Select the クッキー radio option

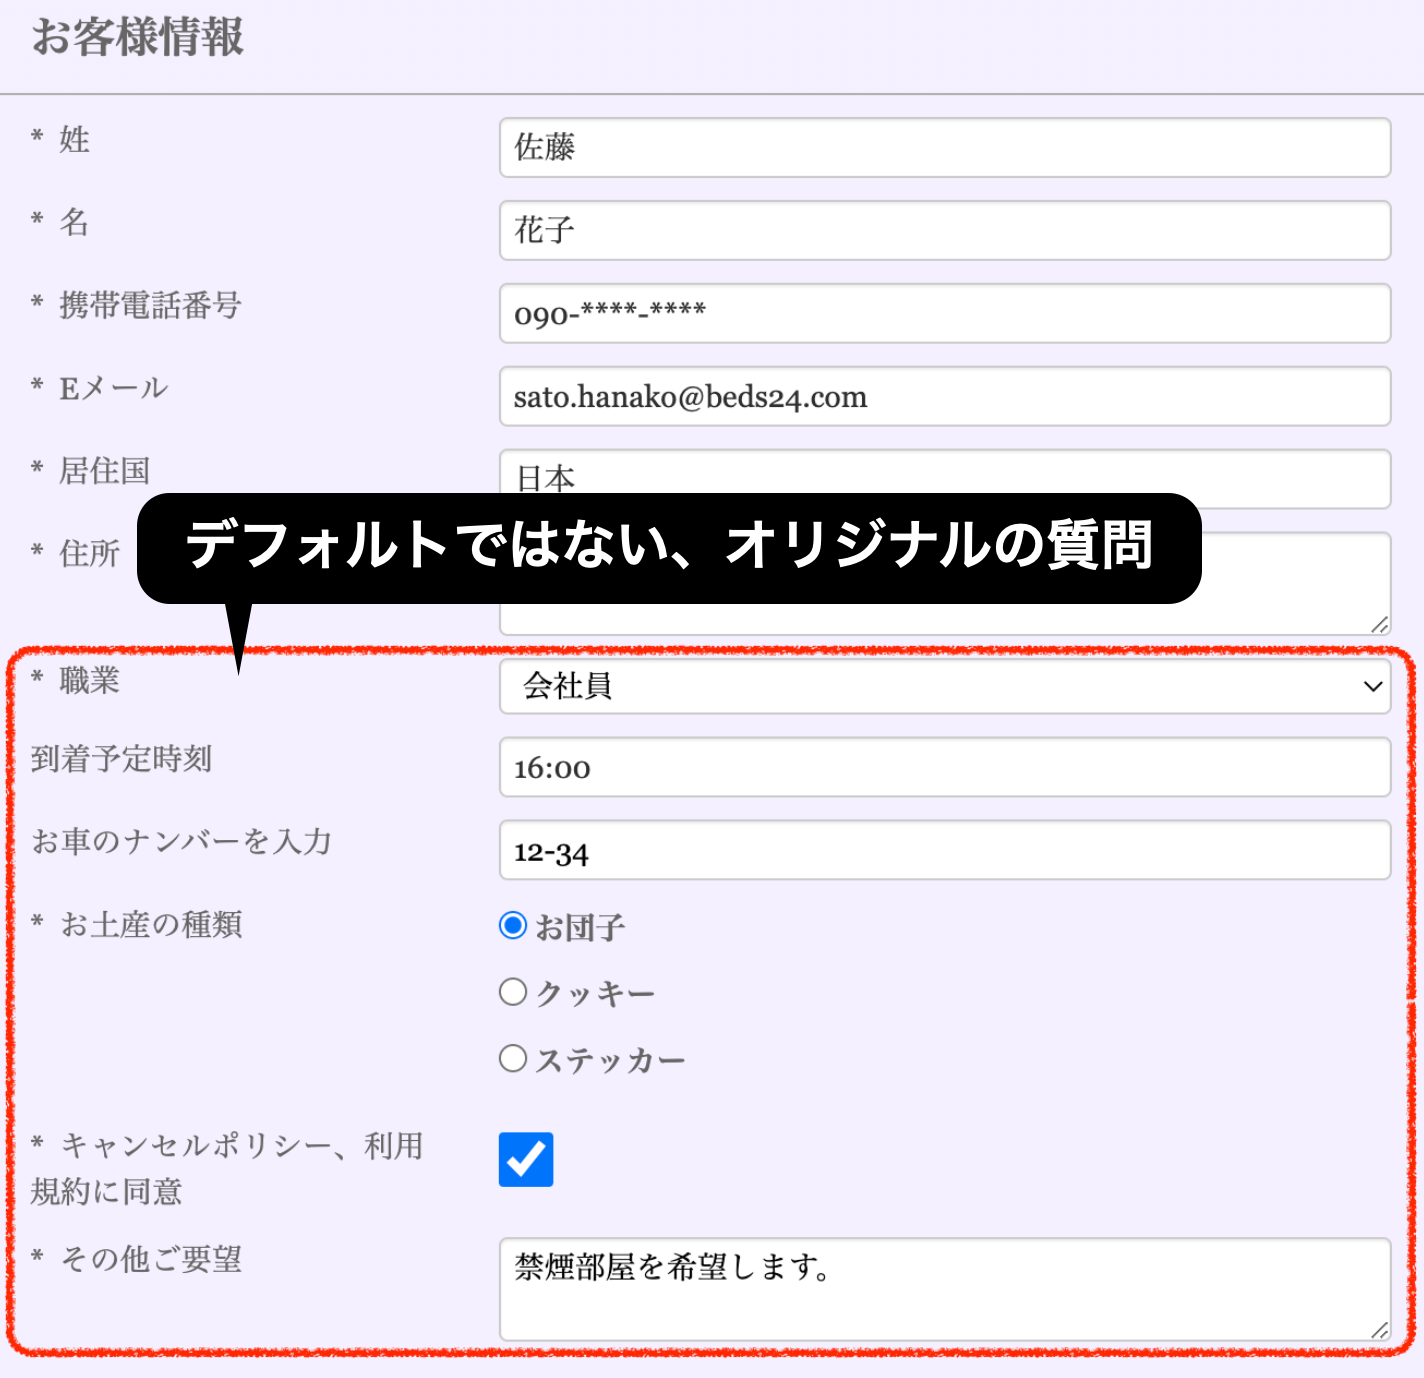(x=513, y=992)
